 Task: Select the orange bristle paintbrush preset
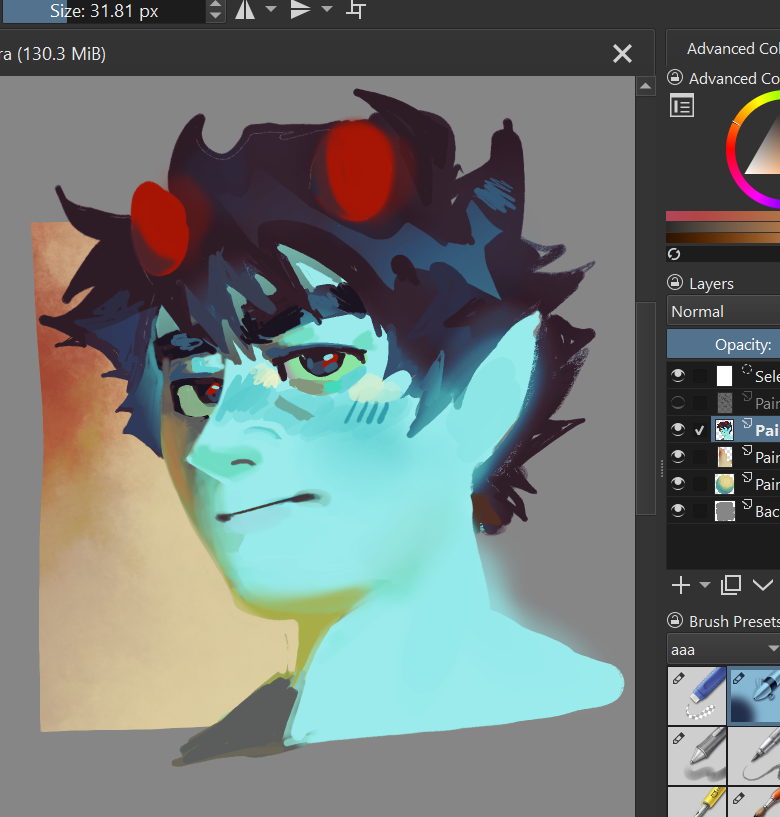[754, 802]
